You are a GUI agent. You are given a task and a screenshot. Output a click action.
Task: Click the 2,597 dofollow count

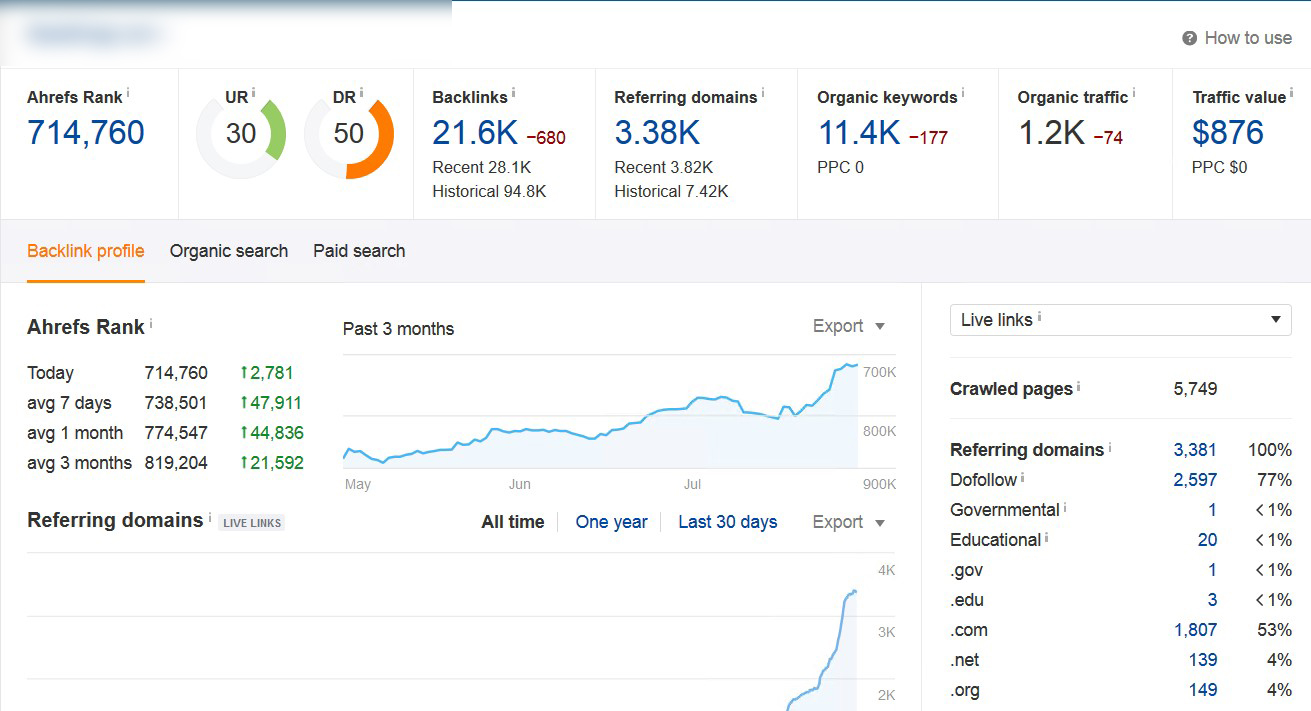point(1195,480)
